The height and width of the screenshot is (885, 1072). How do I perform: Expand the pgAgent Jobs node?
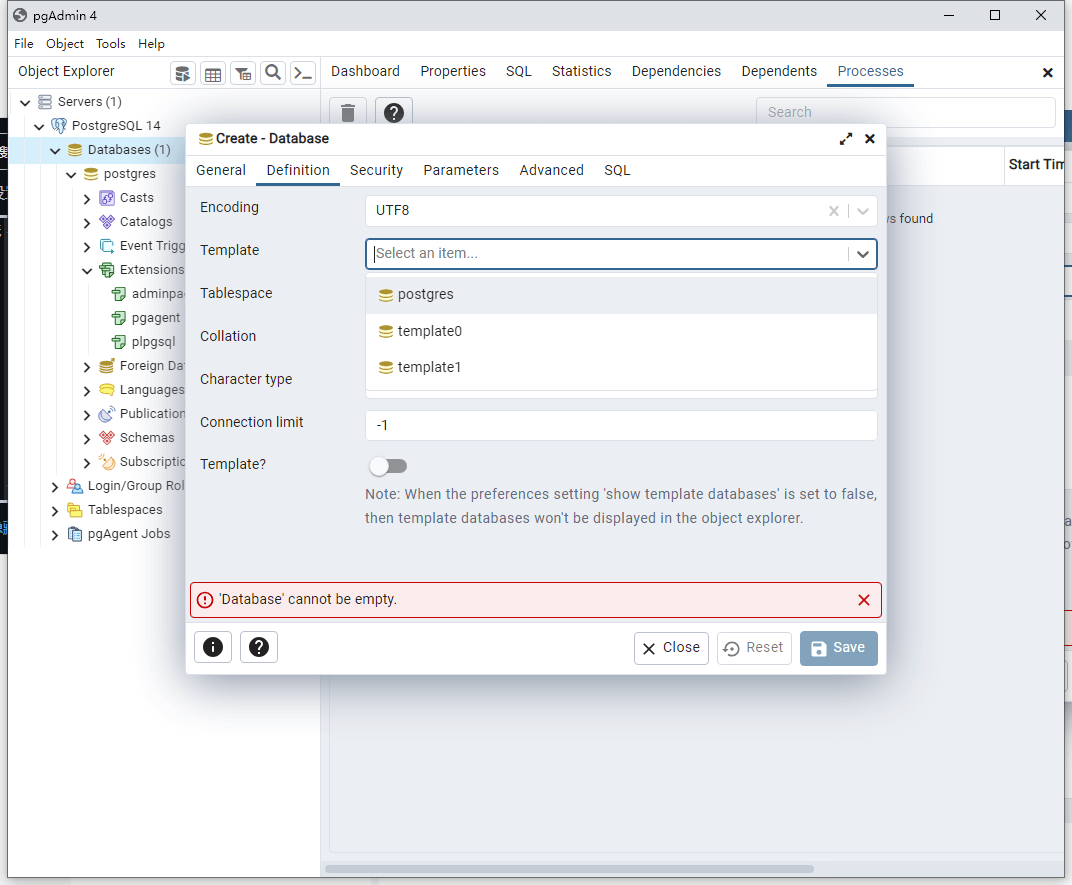(55, 535)
